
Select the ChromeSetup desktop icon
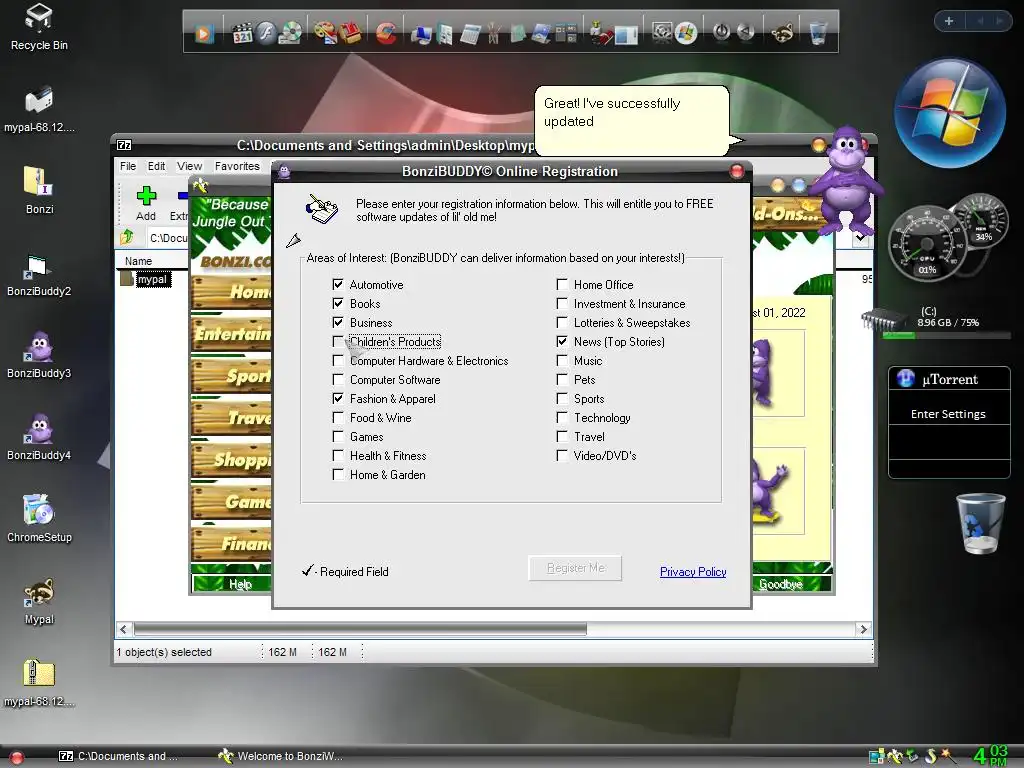pyautogui.click(x=39, y=519)
